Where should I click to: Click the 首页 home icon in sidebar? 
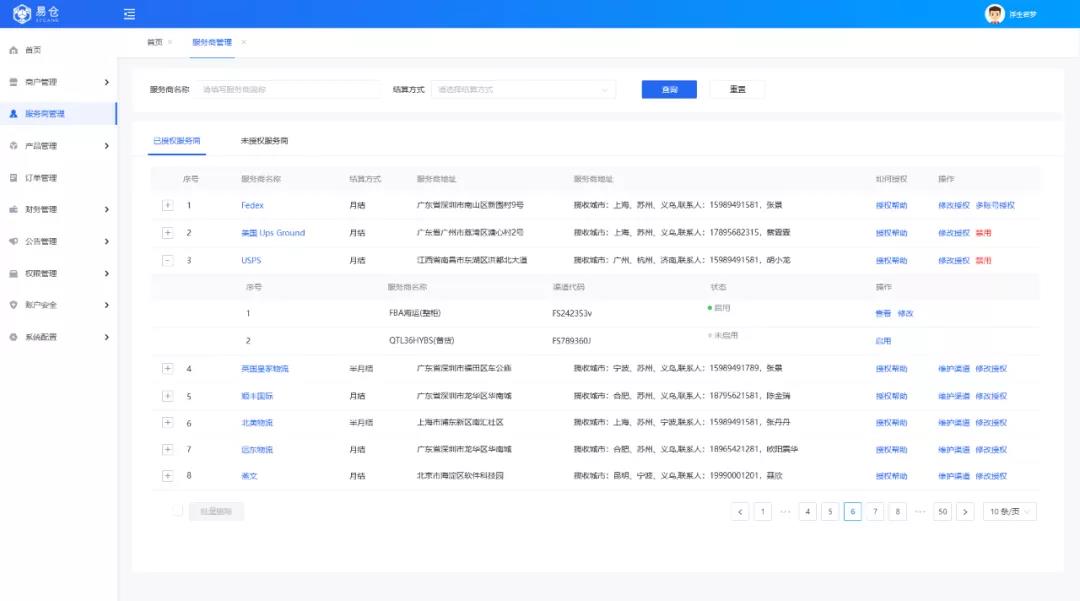14,50
